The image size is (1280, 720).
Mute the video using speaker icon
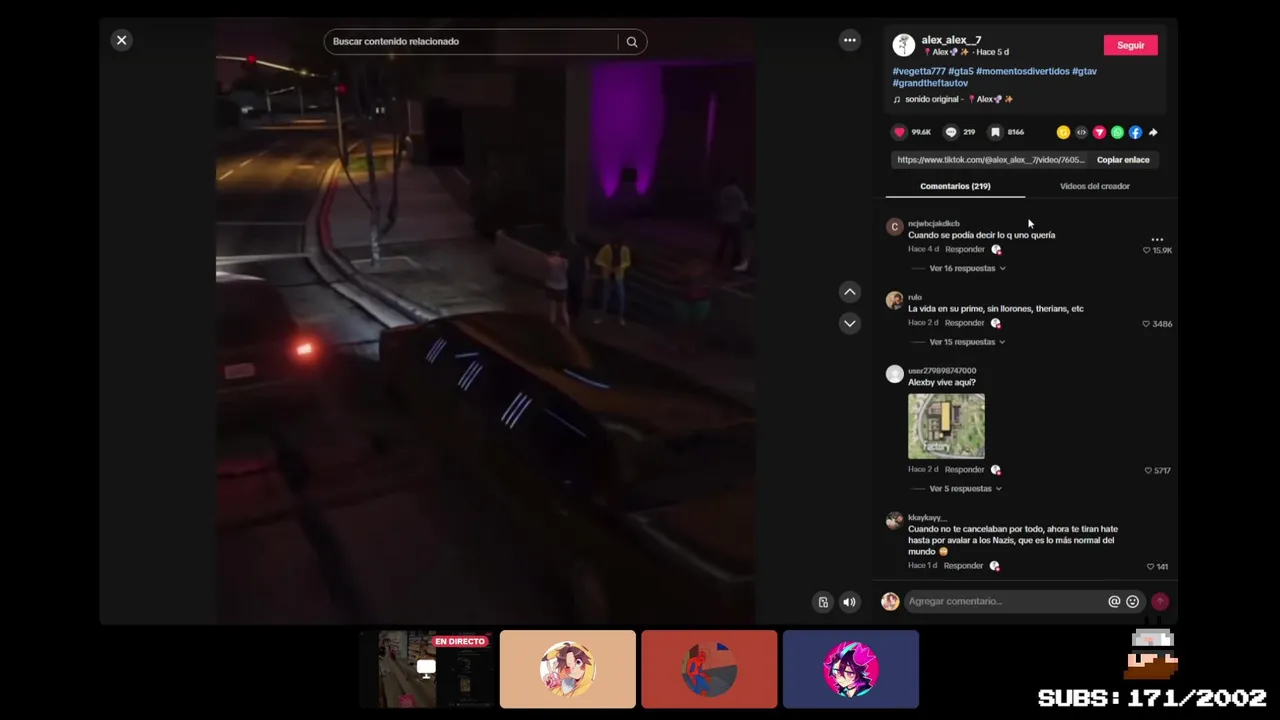tap(849, 602)
